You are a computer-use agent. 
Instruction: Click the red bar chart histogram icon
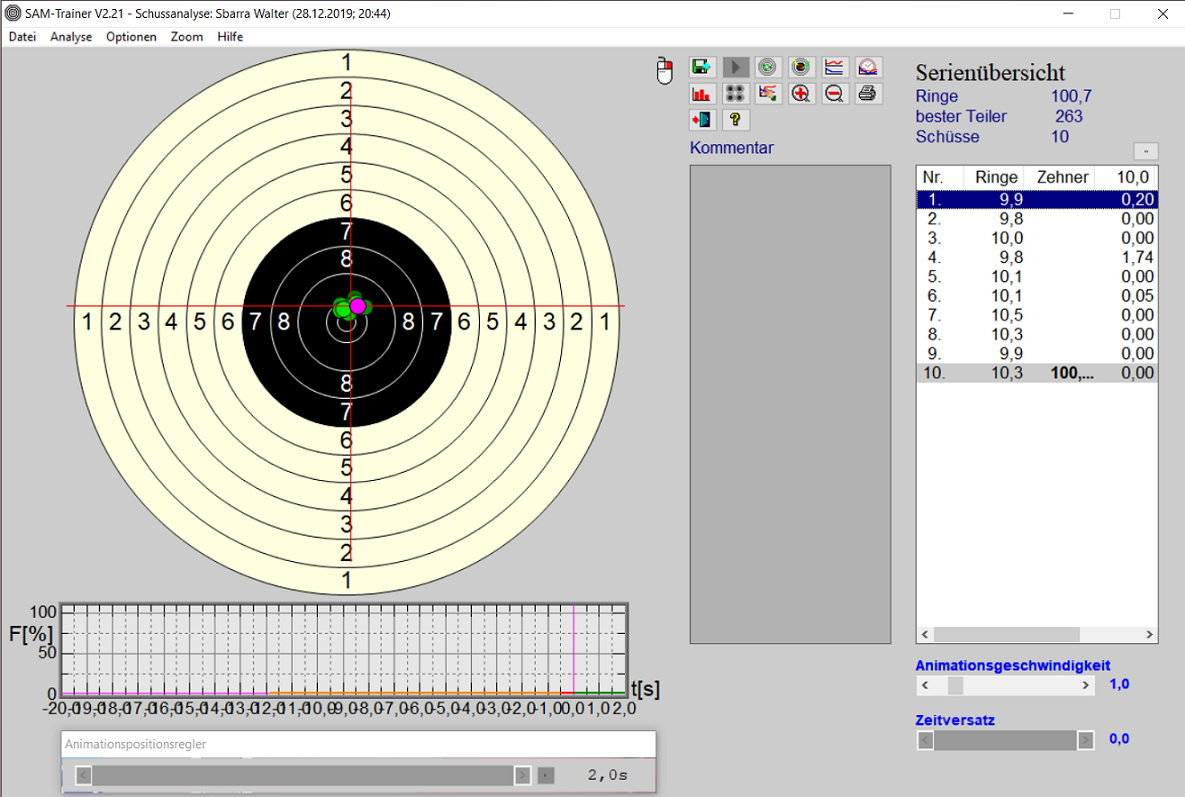point(702,94)
